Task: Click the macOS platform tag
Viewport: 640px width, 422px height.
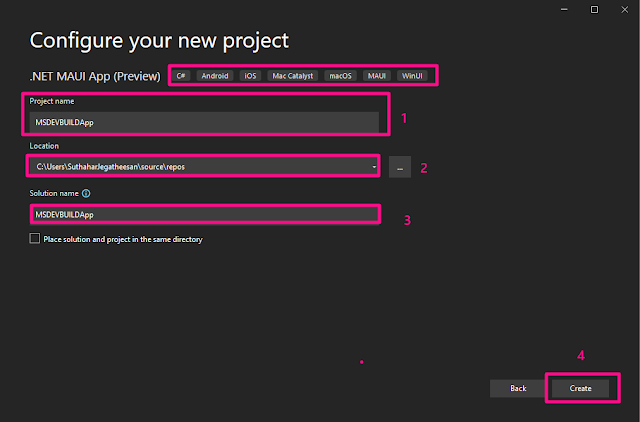Action: pyautogui.click(x=342, y=75)
